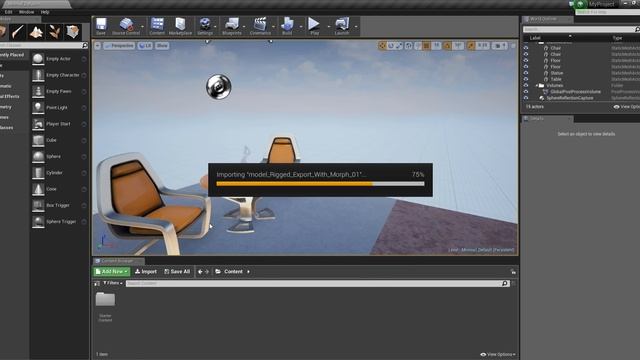Screen dimensions: 640x360
Task: Select the Cylinder shape icon
Action: [38, 173]
